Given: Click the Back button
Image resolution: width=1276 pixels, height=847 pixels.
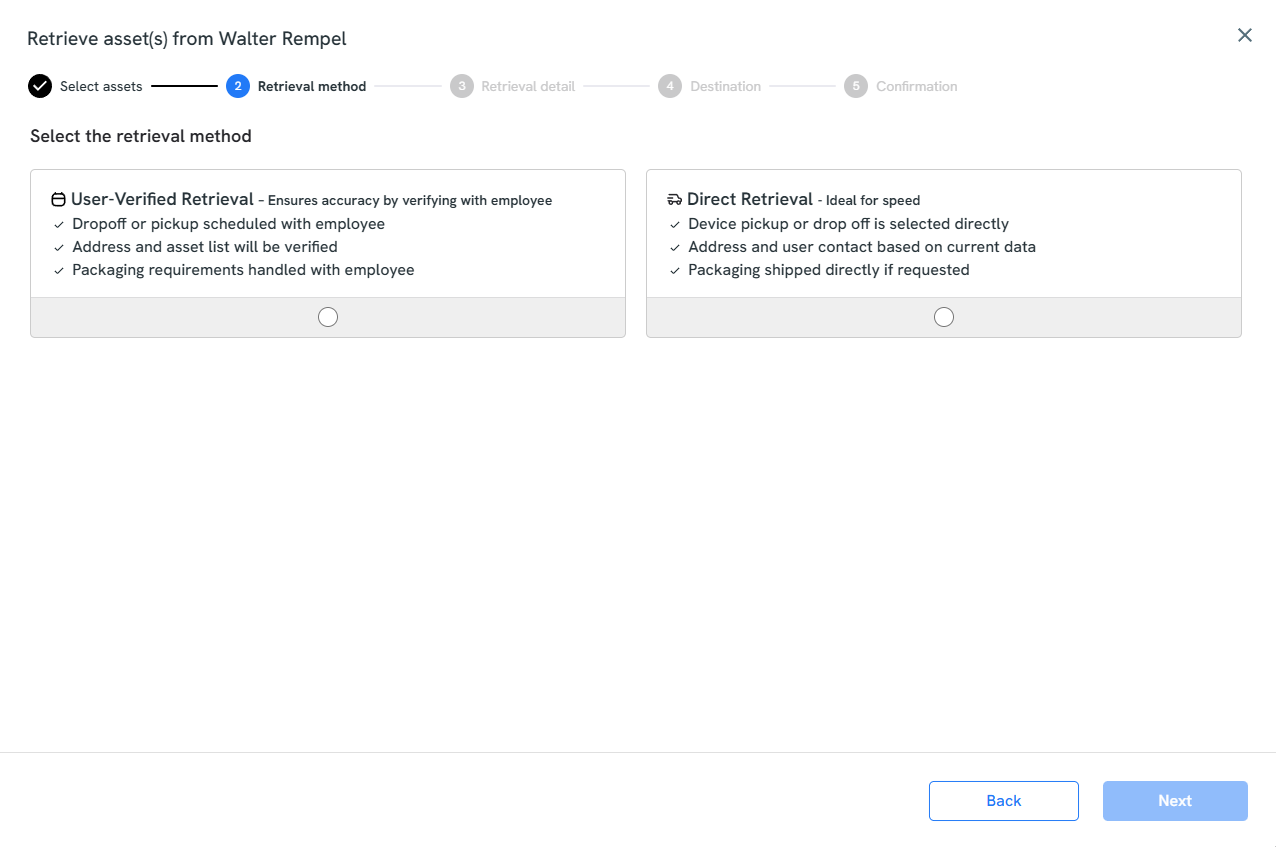Looking at the screenshot, I should point(1004,801).
